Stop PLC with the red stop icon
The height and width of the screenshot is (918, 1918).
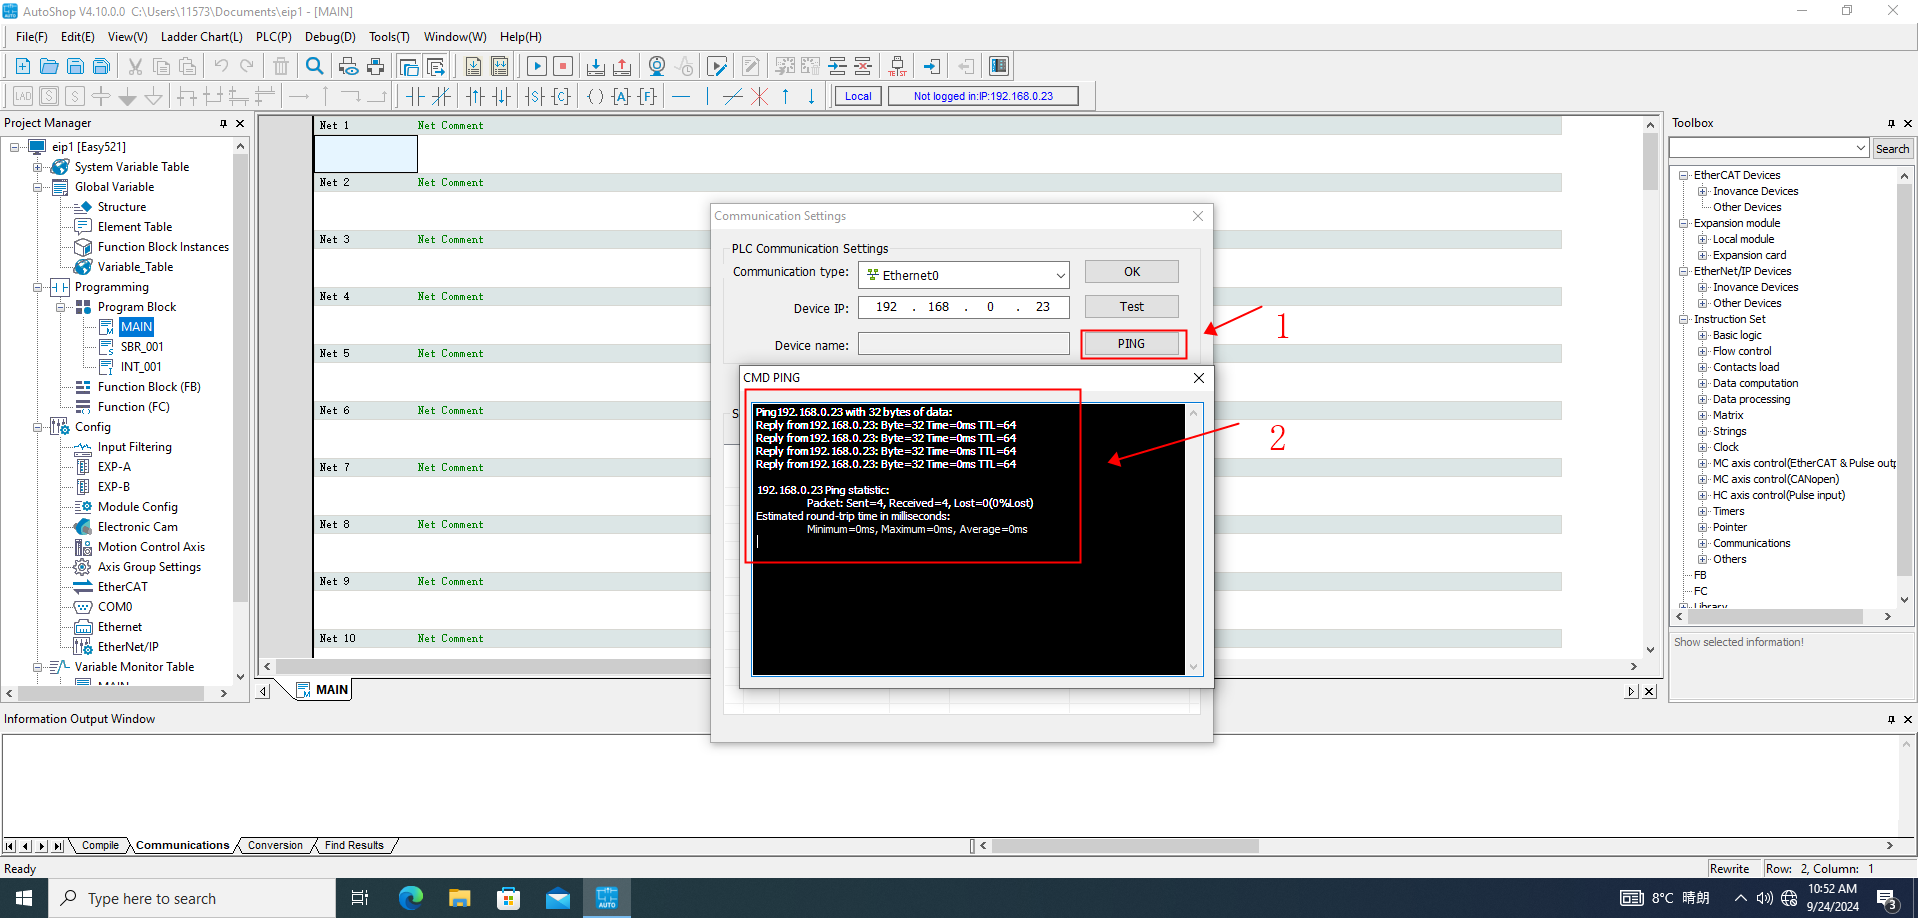click(x=563, y=66)
